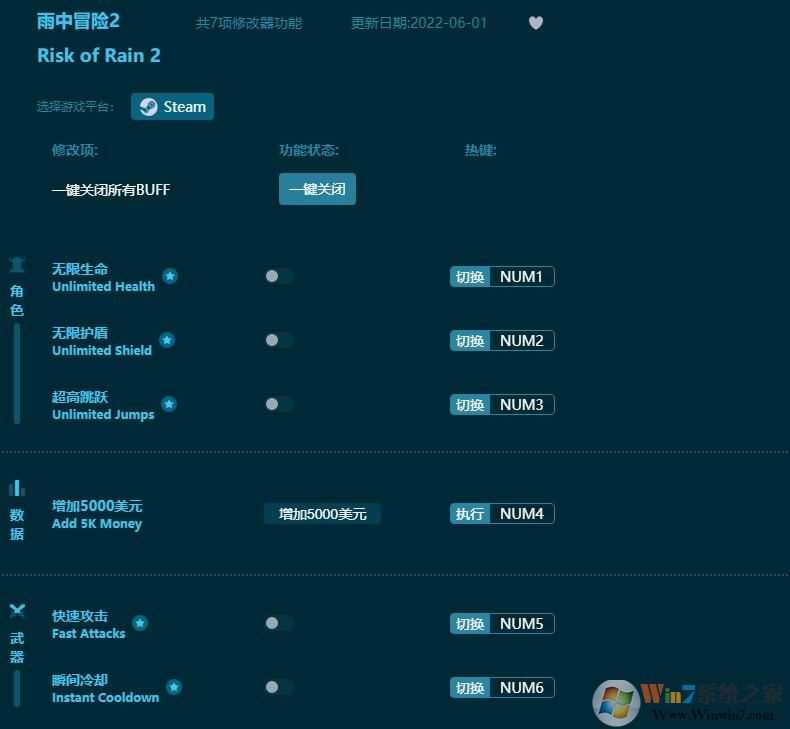
Task: Click the Risk of Rain 2 title
Action: 99,55
